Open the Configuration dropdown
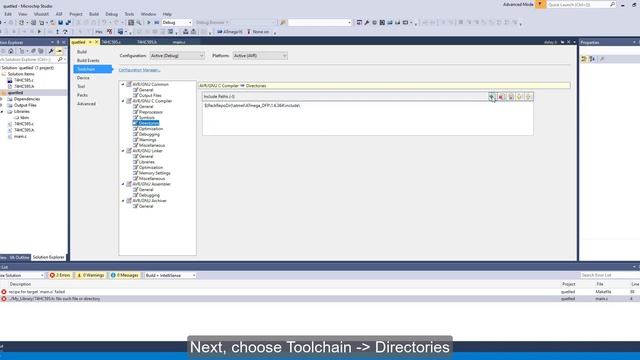 [177, 56]
